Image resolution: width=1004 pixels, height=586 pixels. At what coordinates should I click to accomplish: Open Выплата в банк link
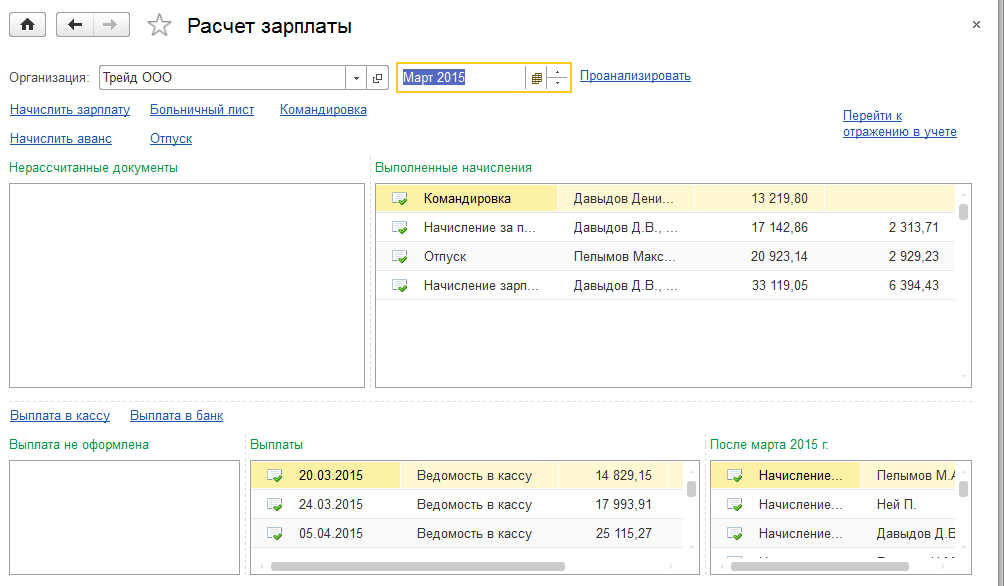(176, 416)
